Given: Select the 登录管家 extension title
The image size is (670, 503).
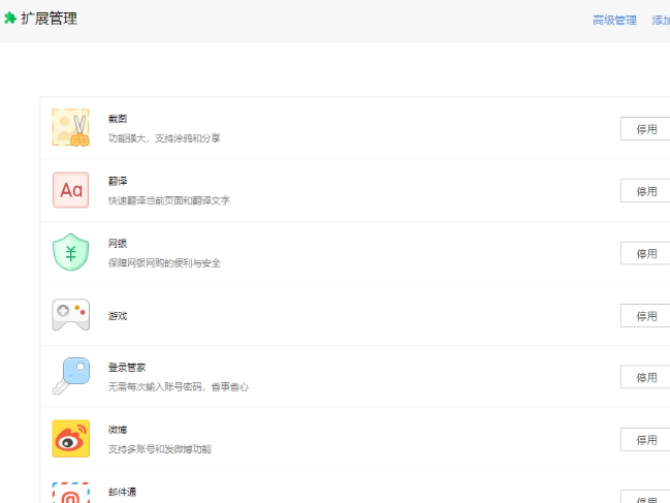Looking at the screenshot, I should (127, 367).
